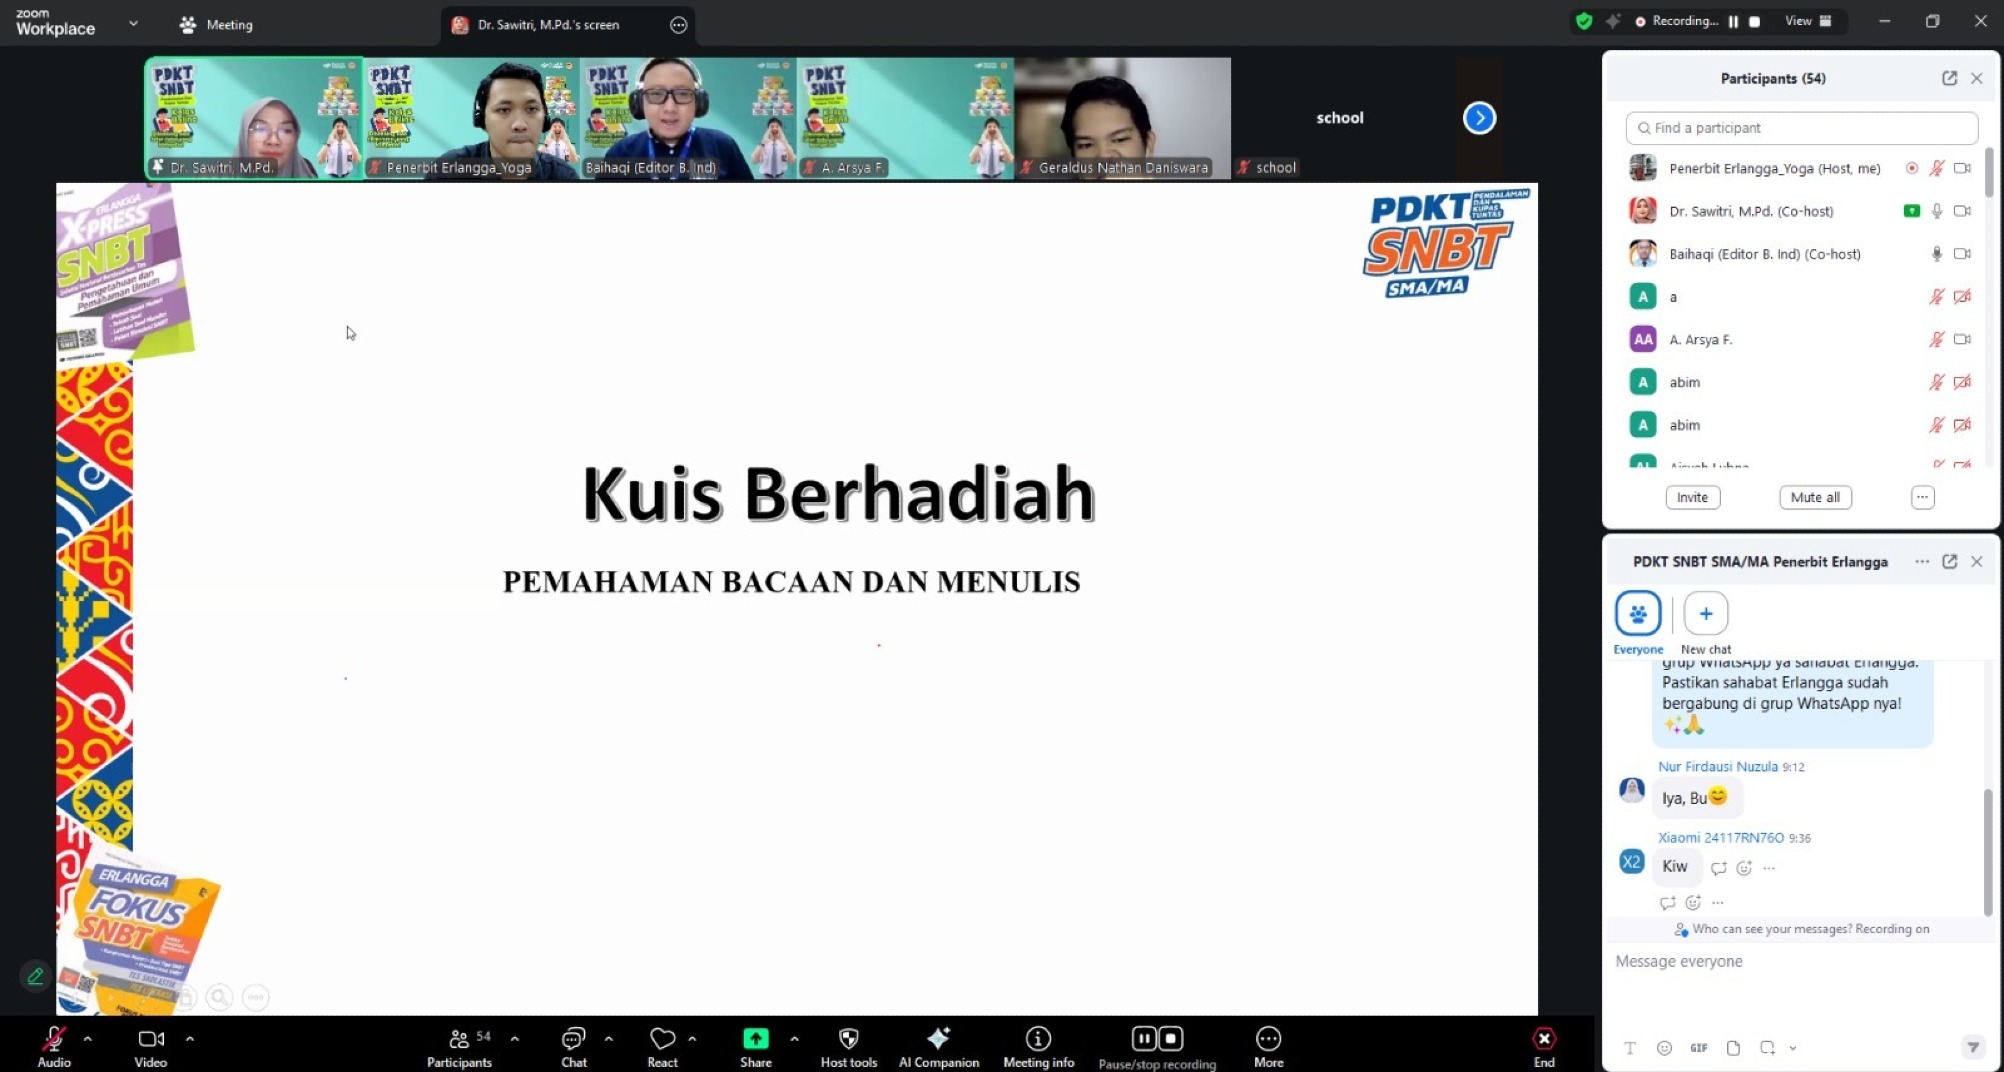Expand the Video options arrow
This screenshot has width=2004, height=1072.
pyautogui.click(x=190, y=1039)
